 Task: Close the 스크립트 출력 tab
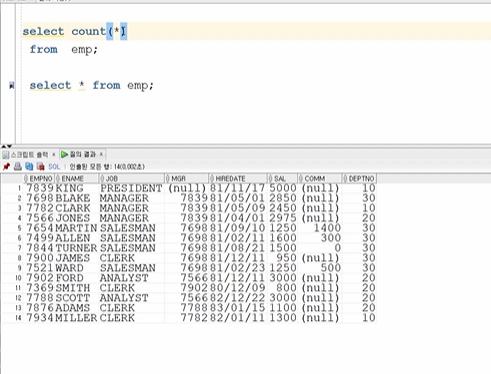53,155
